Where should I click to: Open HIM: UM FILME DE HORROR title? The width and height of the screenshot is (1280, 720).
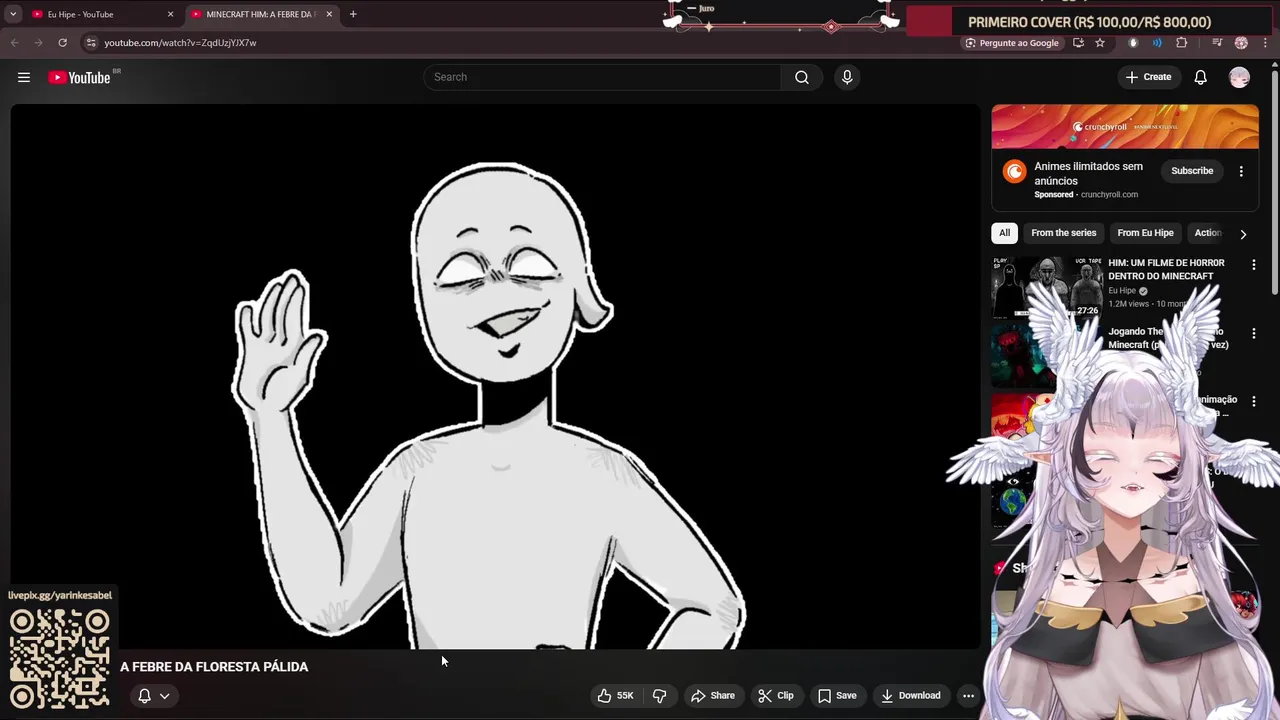point(1166,269)
